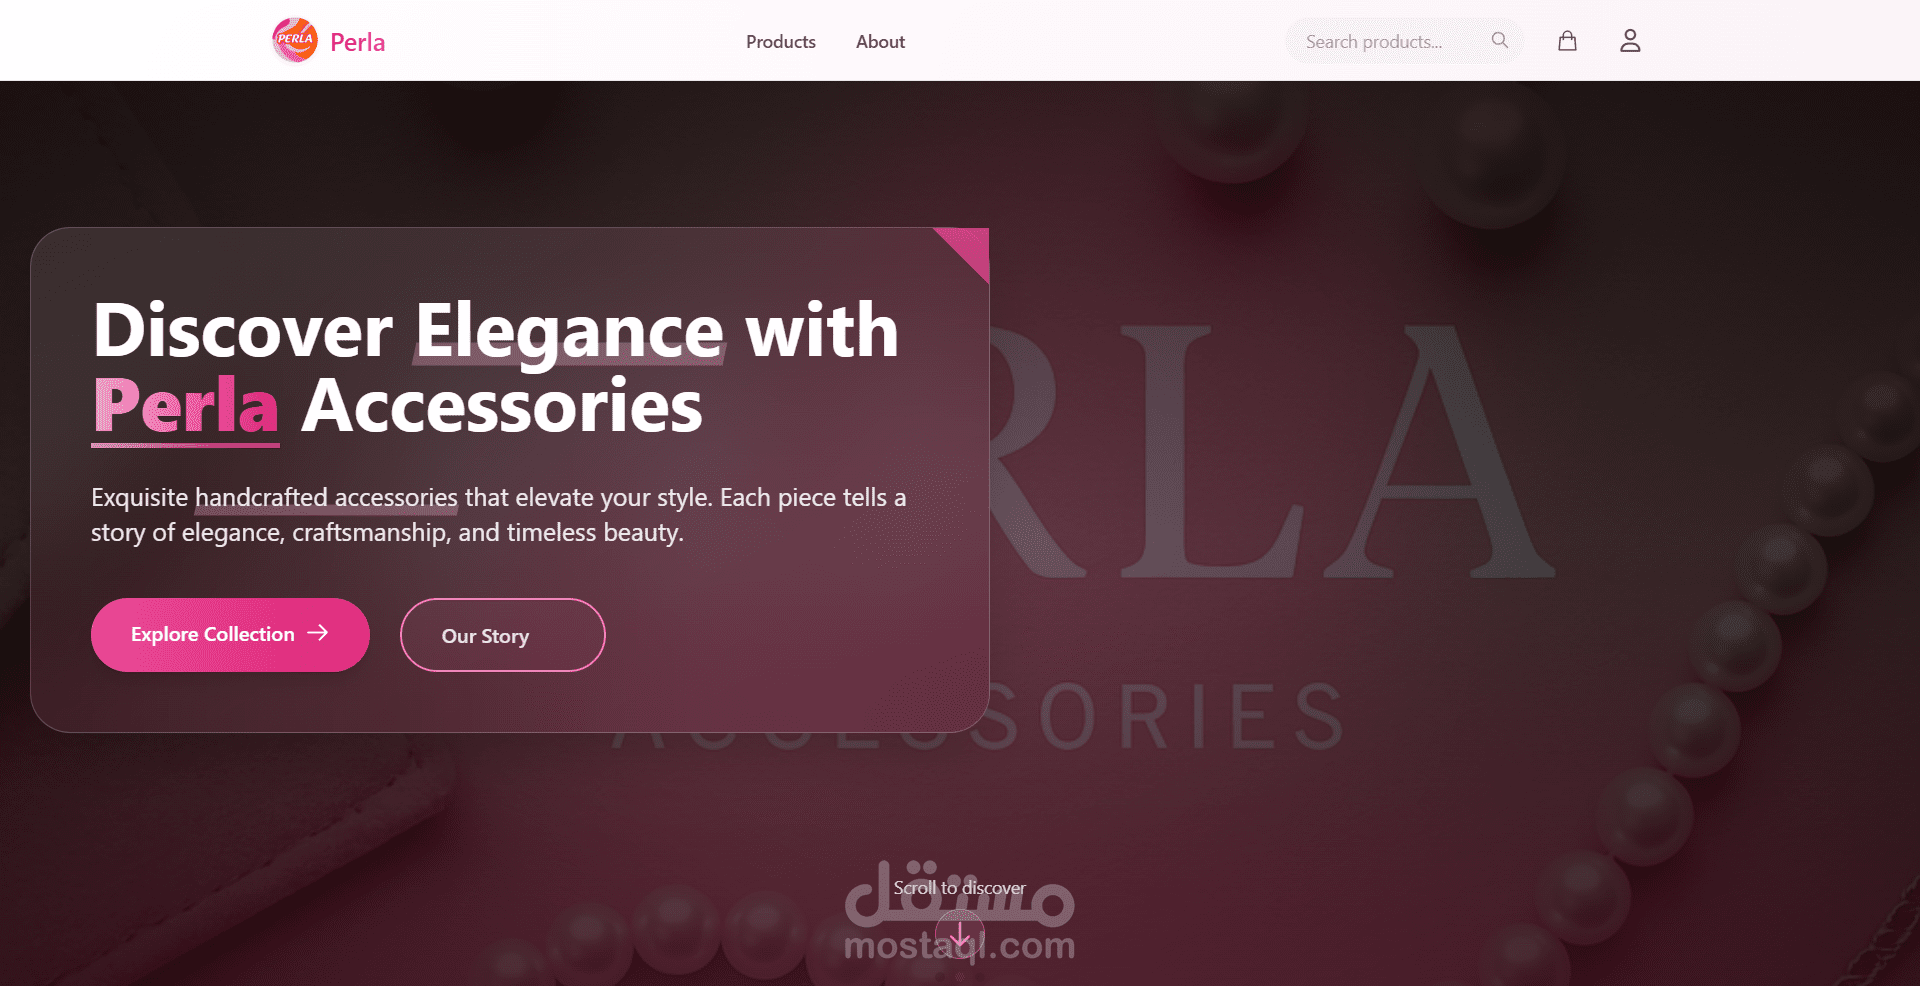Click the Explore Collection button
The image size is (1920, 986).
point(230,635)
